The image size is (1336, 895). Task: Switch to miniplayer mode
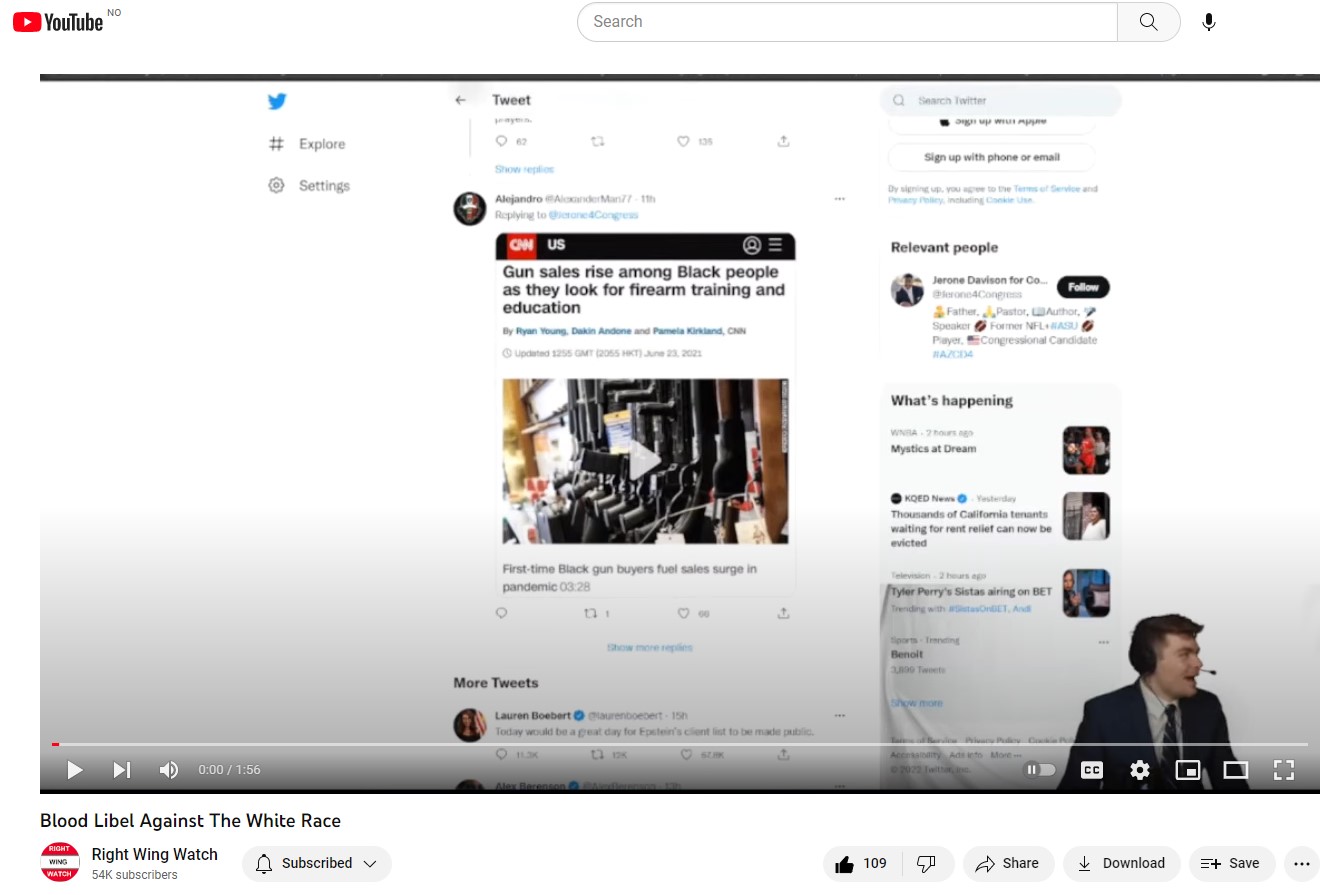pos(1188,770)
